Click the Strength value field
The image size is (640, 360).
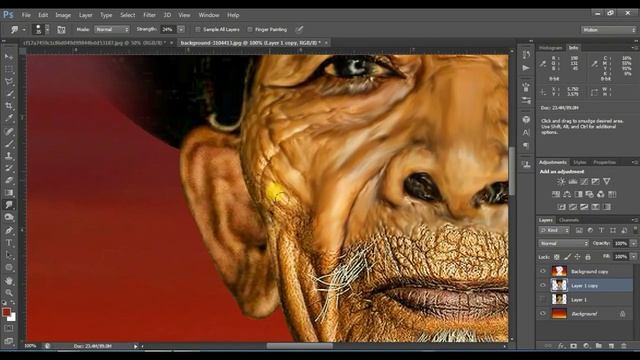pos(168,29)
